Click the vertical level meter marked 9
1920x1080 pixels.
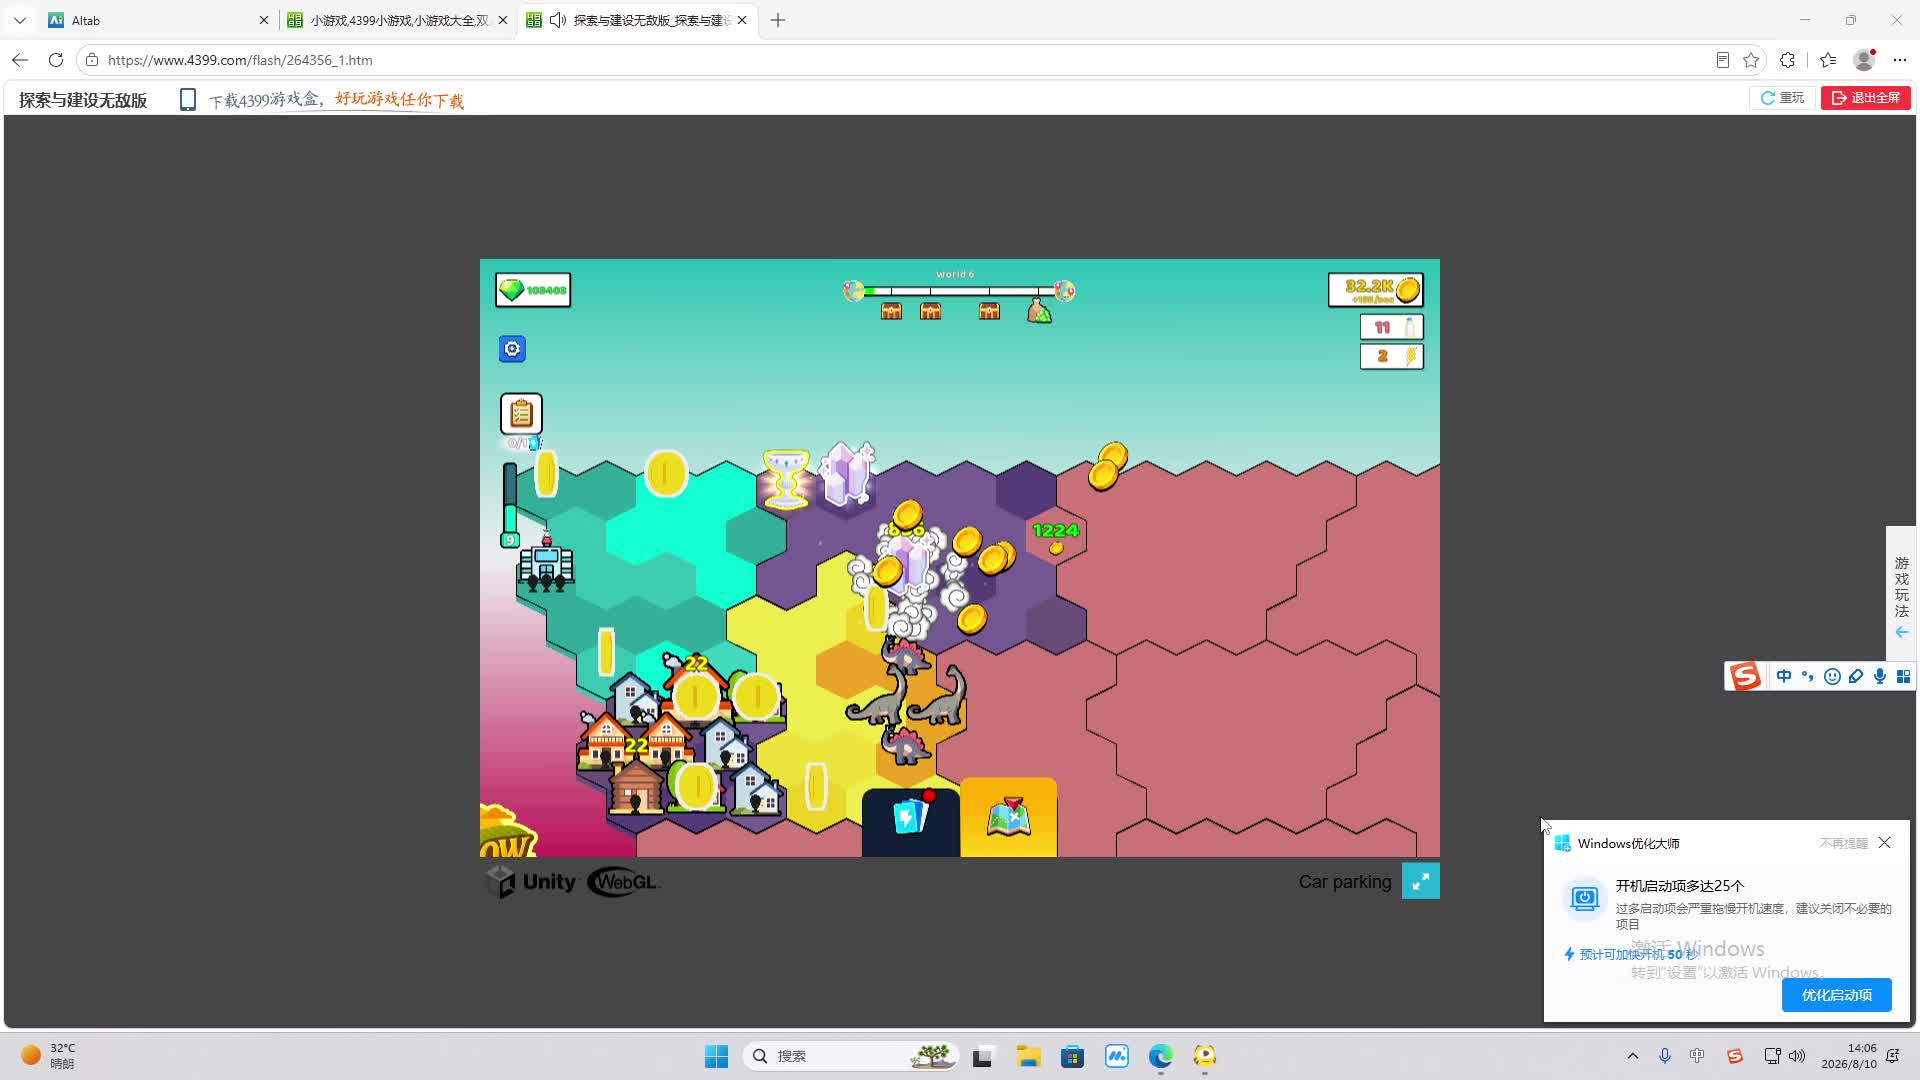point(510,504)
